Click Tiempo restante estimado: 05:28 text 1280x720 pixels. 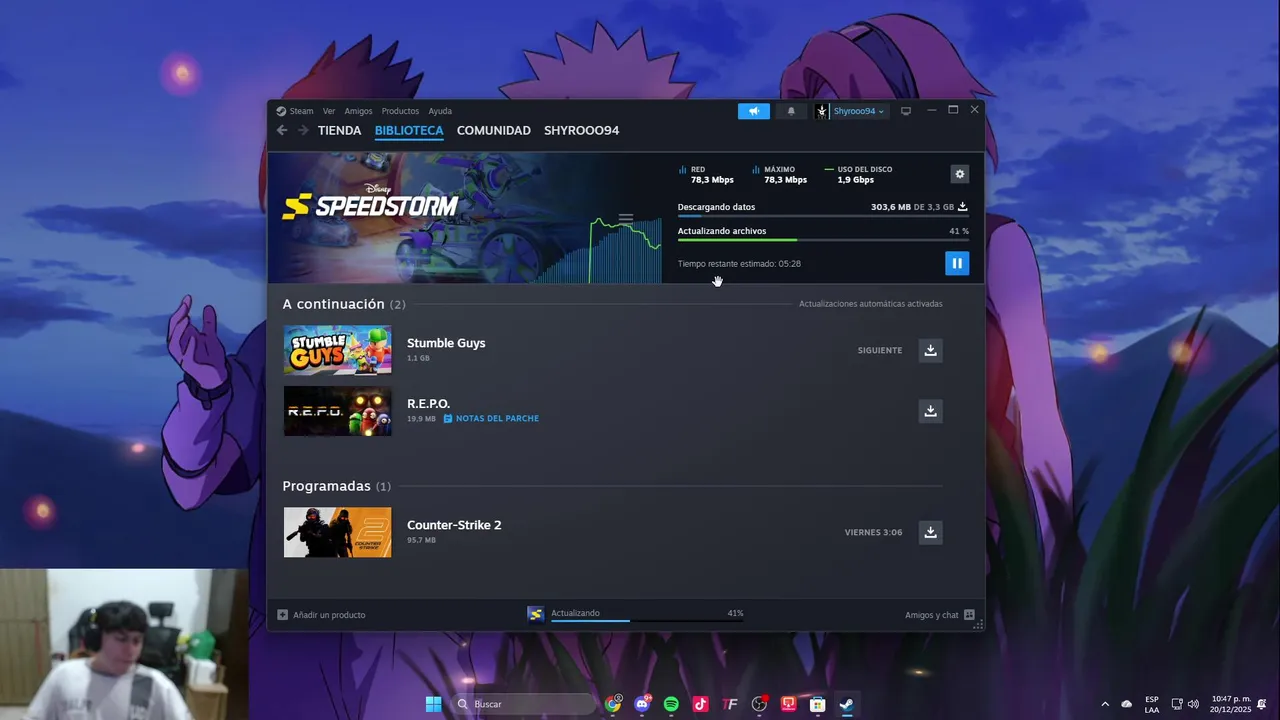[739, 264]
